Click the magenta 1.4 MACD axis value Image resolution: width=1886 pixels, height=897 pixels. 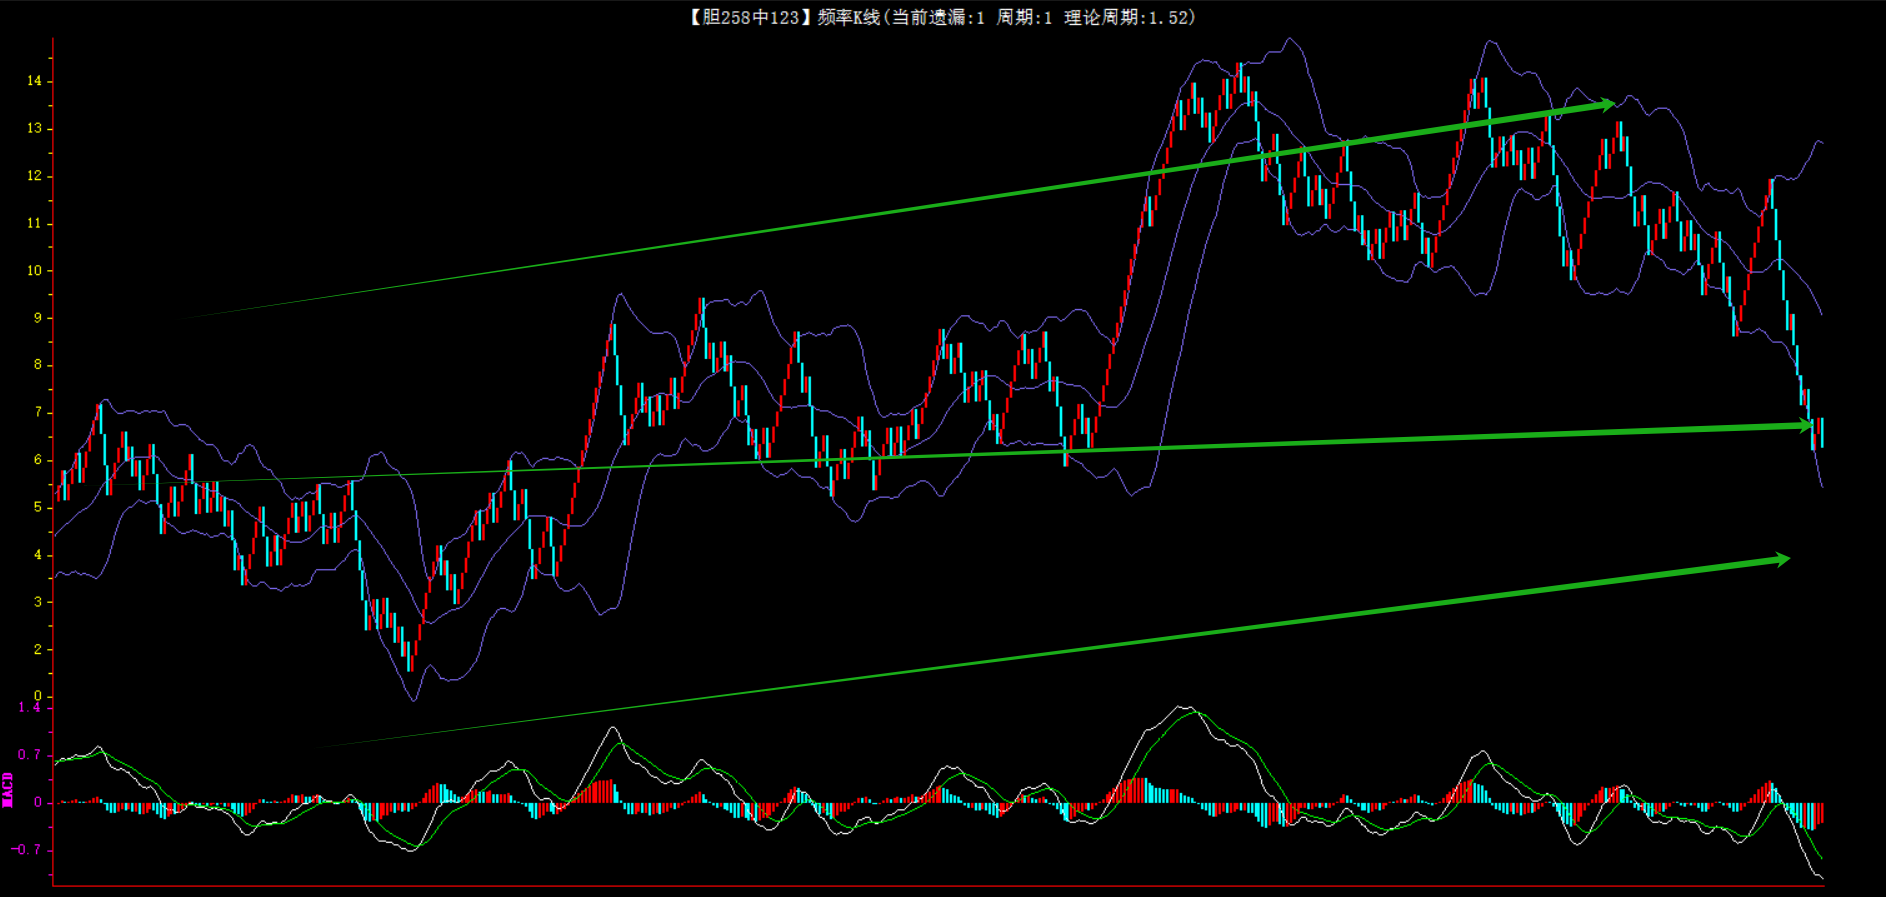point(30,708)
